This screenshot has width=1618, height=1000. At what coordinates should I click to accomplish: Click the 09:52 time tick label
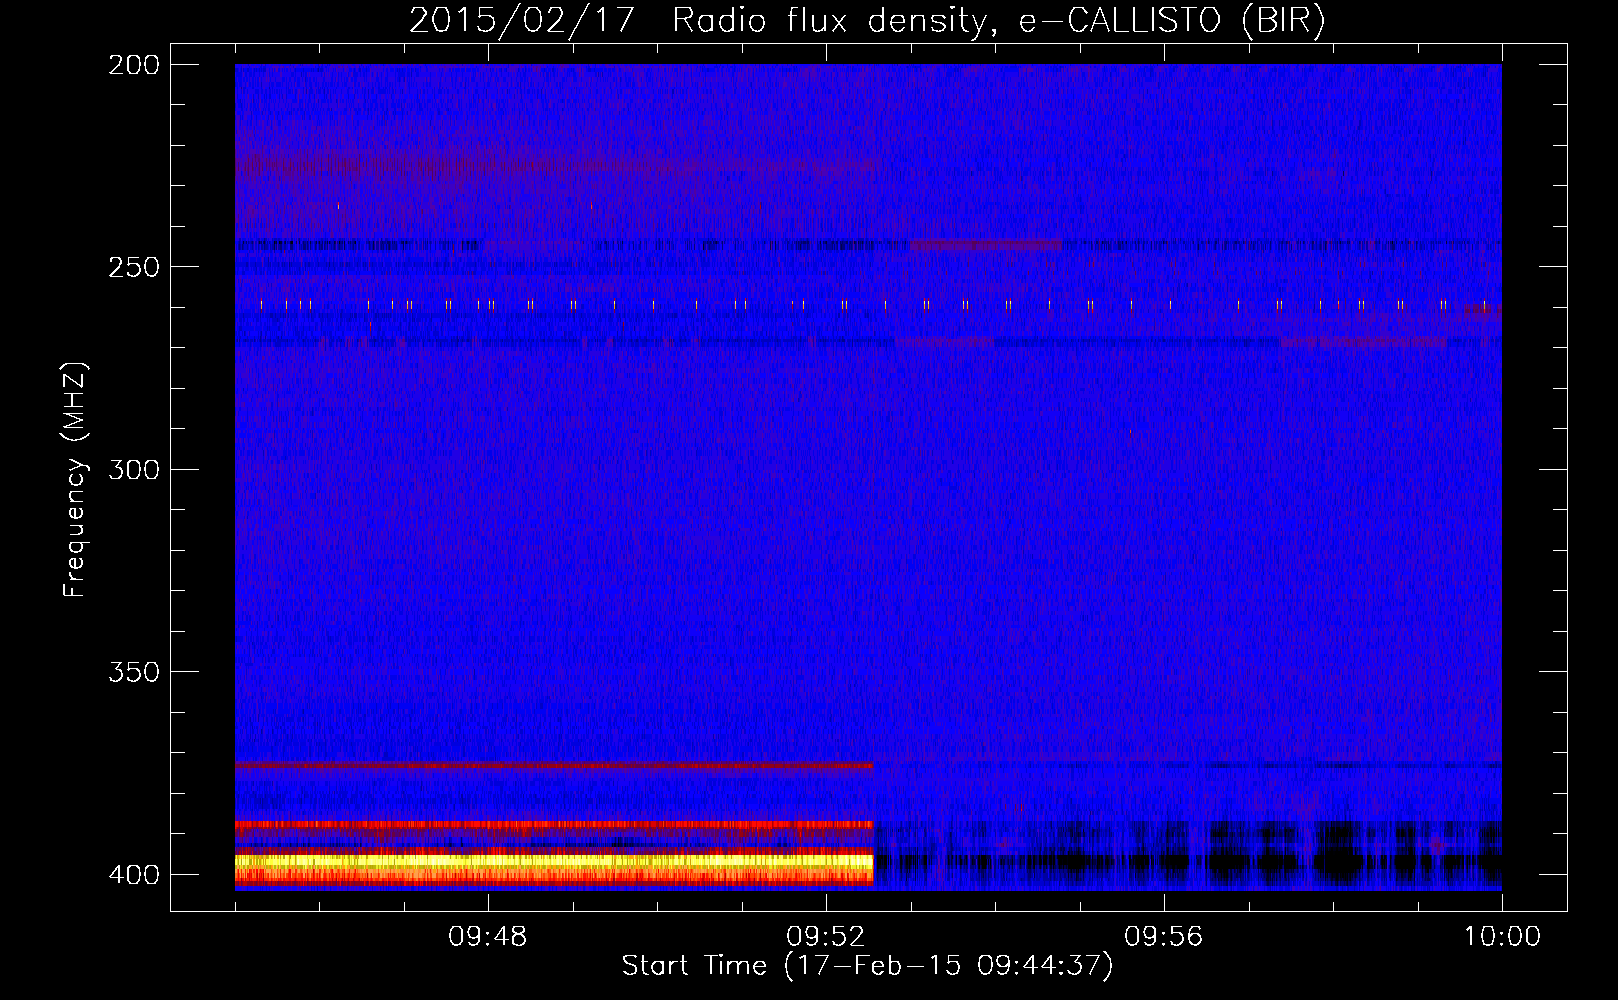[x=825, y=937]
